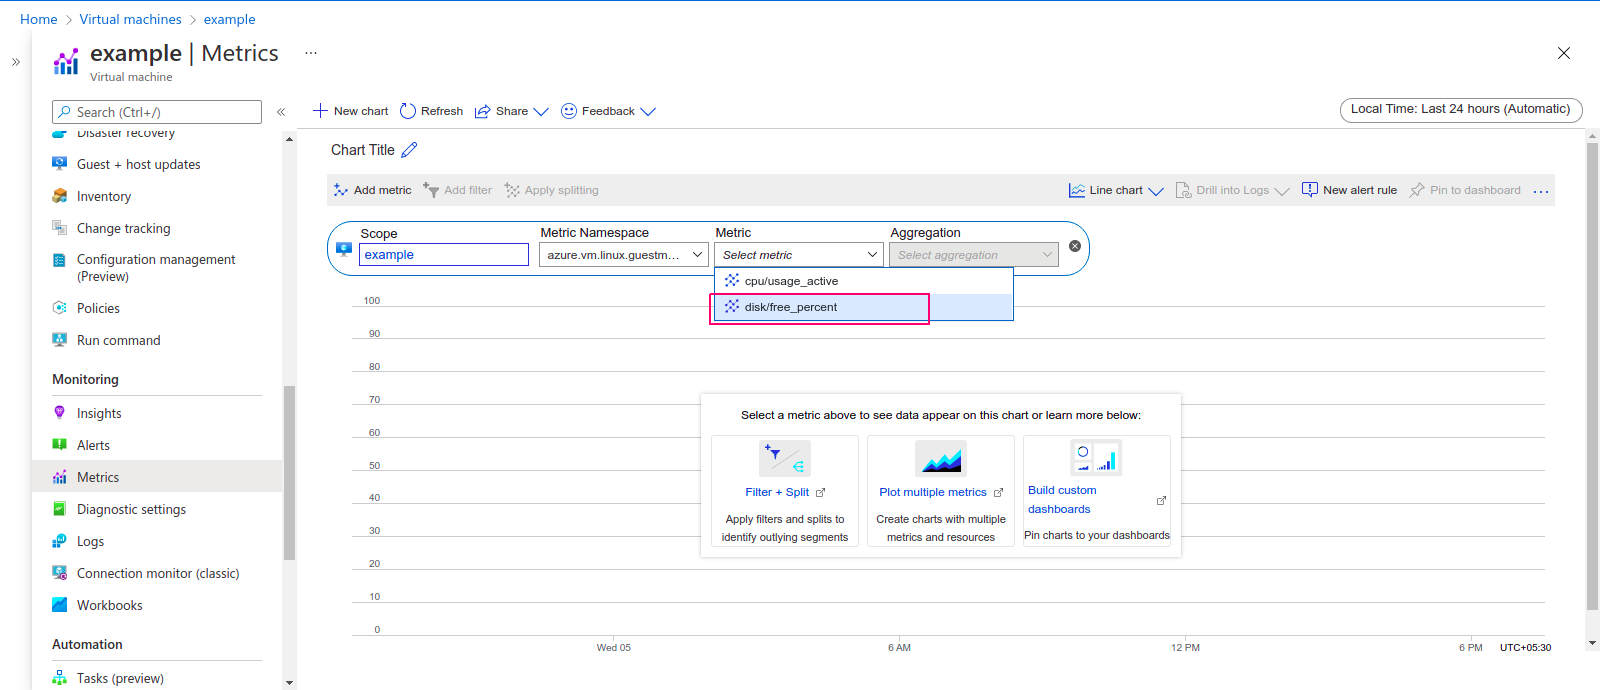Collapse the sidebar with the double-arrow icon

pos(281,112)
